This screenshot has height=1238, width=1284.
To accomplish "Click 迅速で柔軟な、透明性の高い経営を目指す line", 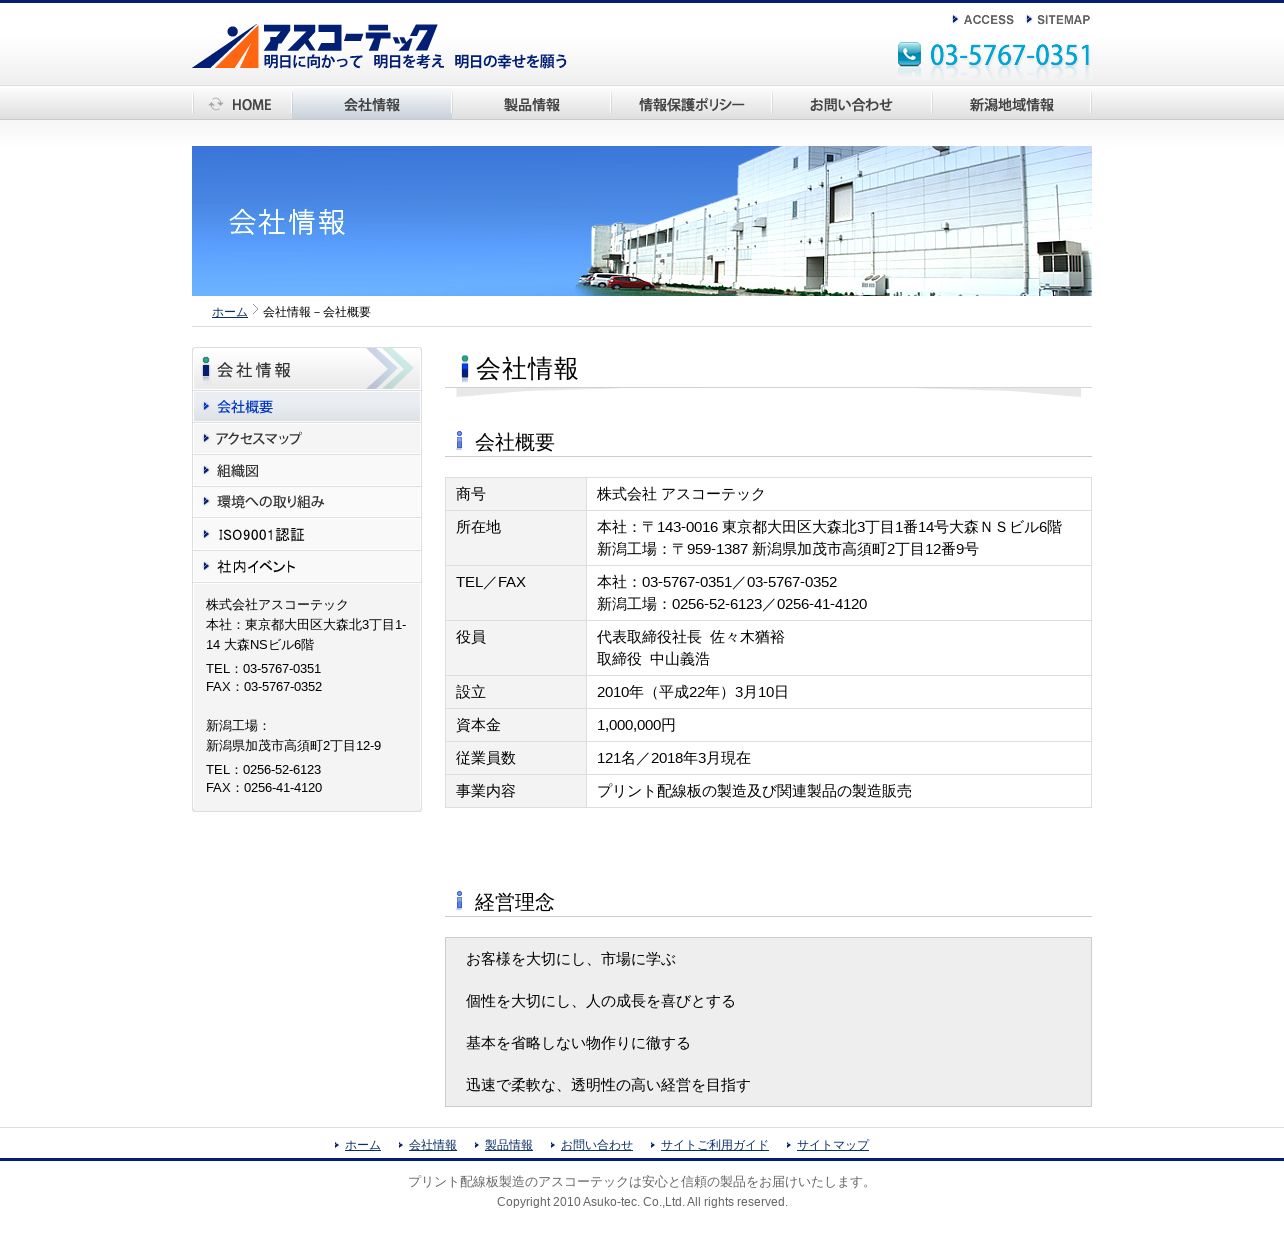I will 608,1085.
